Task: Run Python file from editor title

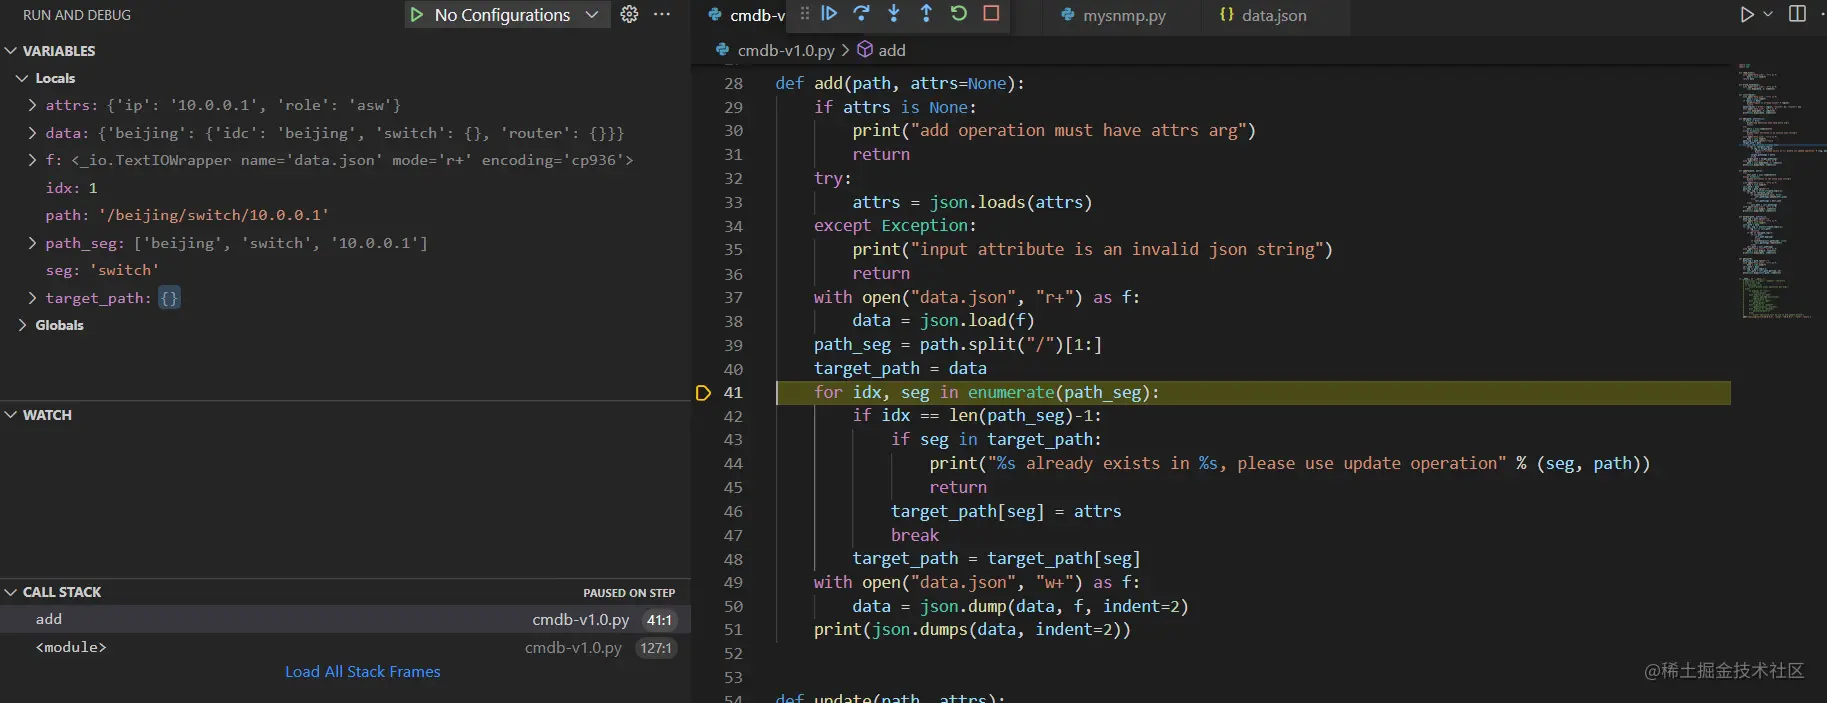Action: (1747, 14)
